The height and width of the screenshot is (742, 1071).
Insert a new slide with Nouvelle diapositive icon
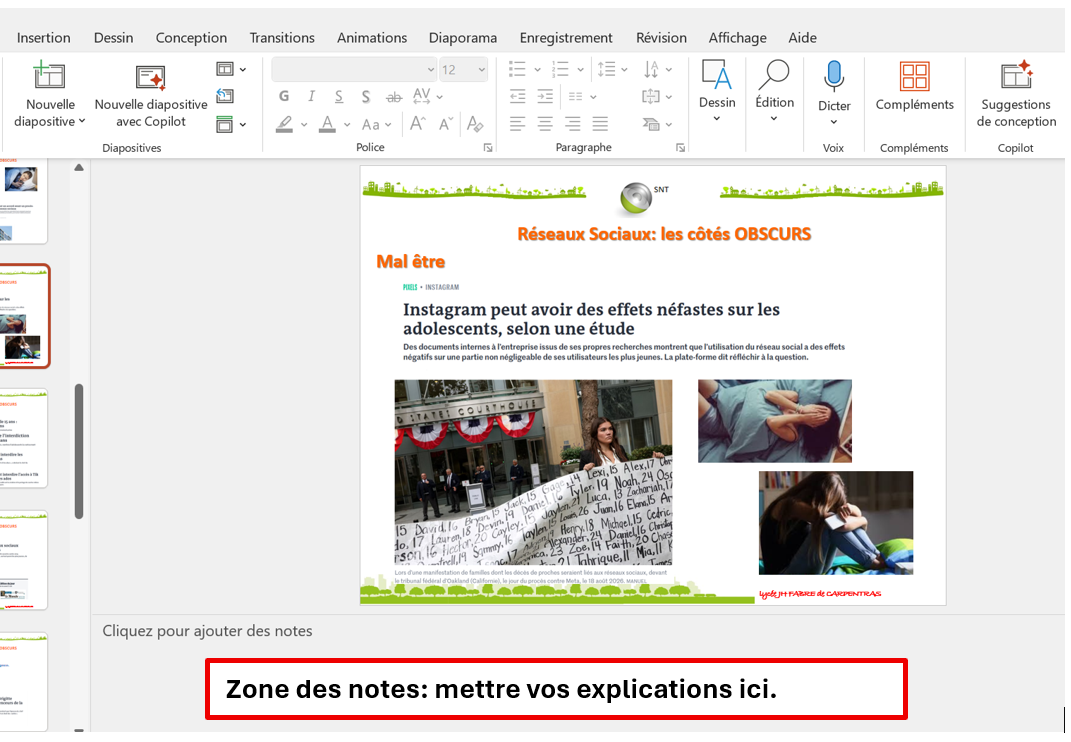point(49,76)
